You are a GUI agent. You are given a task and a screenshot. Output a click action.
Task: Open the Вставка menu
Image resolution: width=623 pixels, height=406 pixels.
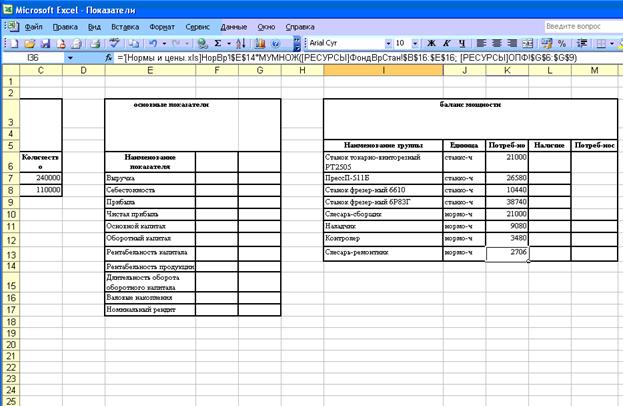tap(125, 27)
